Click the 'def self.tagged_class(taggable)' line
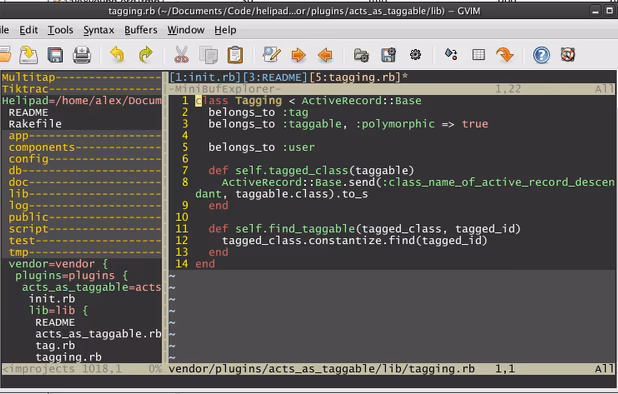This screenshot has width=618, height=394. point(311,171)
